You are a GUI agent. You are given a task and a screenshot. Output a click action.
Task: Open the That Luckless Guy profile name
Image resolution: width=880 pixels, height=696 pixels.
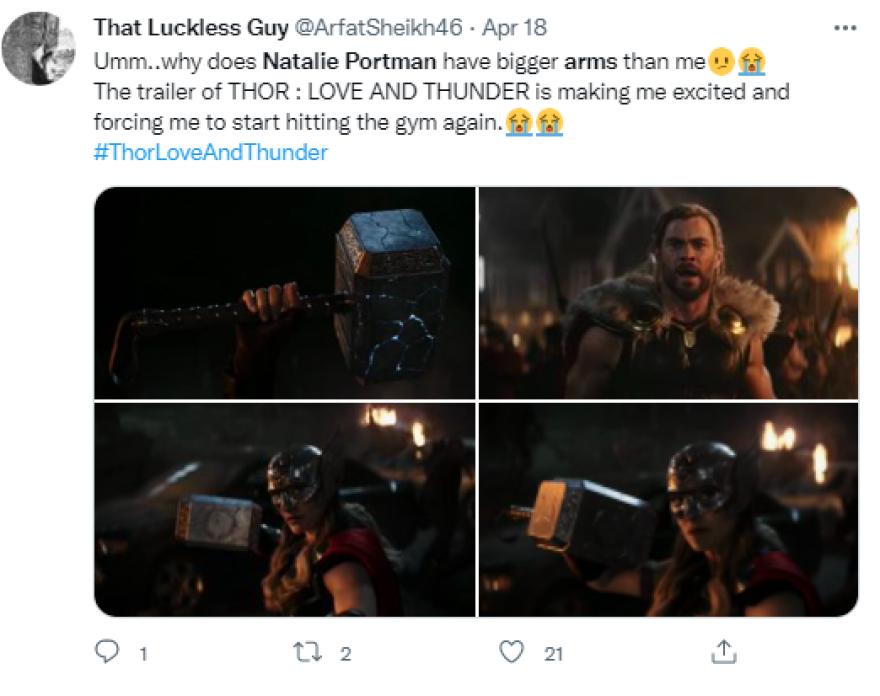tap(174, 27)
